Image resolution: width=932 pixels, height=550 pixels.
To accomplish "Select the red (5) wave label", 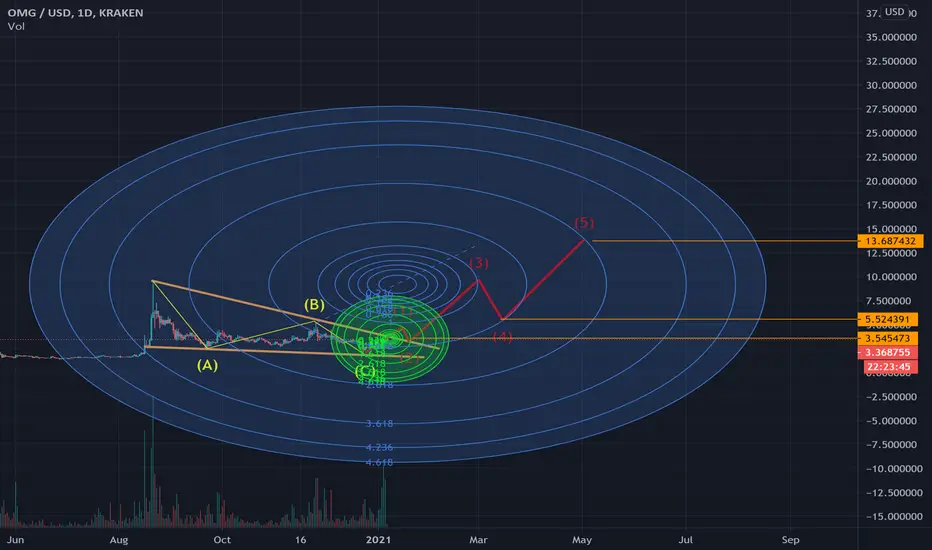I will pos(584,222).
